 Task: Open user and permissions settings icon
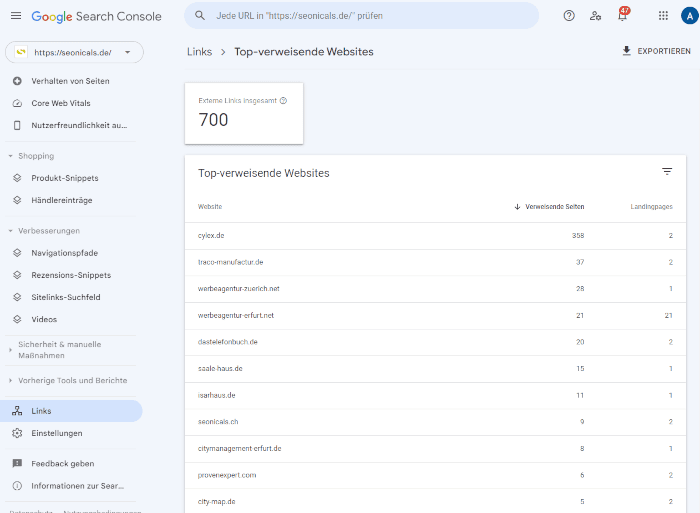coord(596,16)
